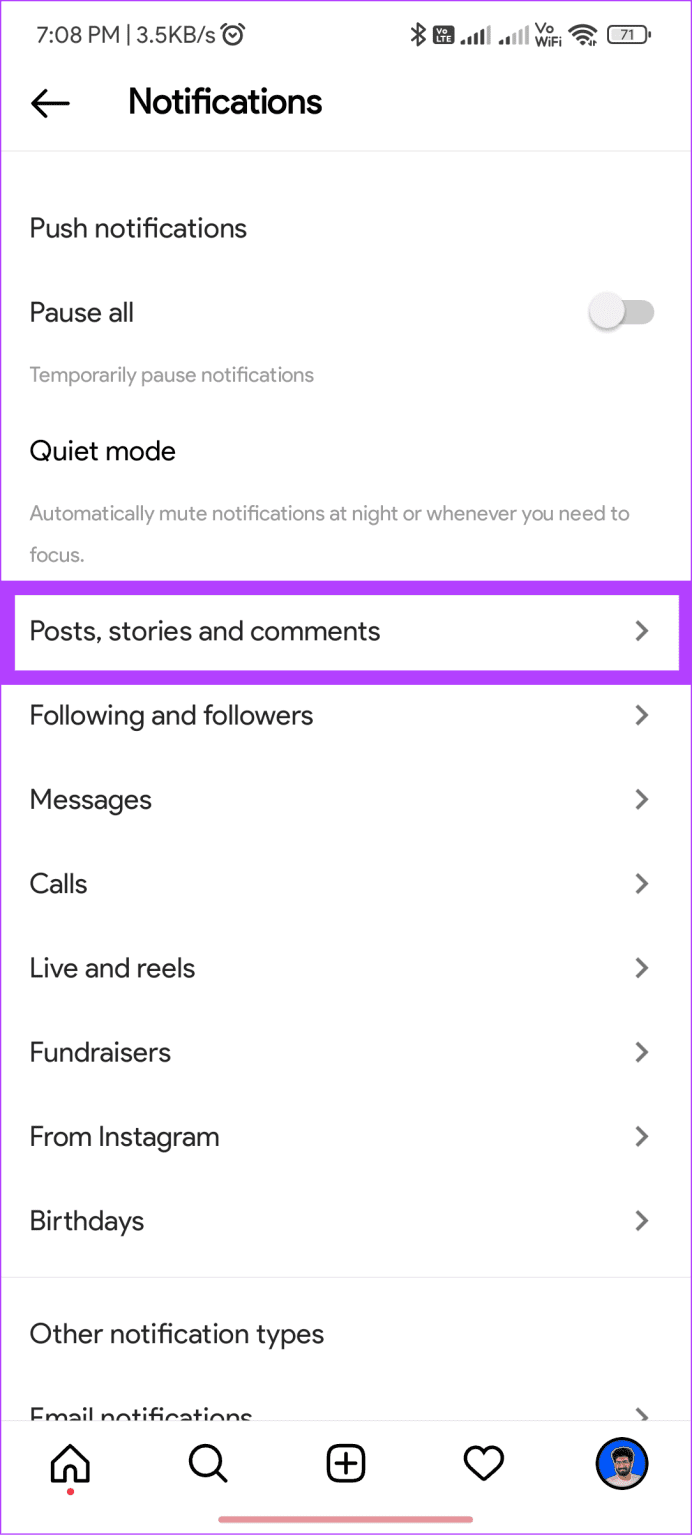The width and height of the screenshot is (692, 1536).
Task: Select the Birthdays notification entry
Action: click(x=345, y=1220)
